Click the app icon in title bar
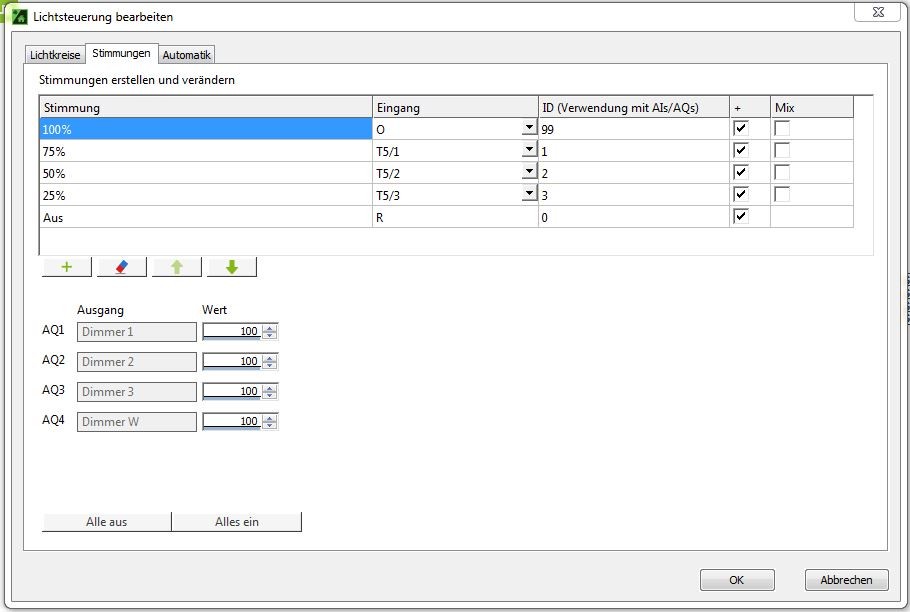The width and height of the screenshot is (910, 612). tap(19, 16)
